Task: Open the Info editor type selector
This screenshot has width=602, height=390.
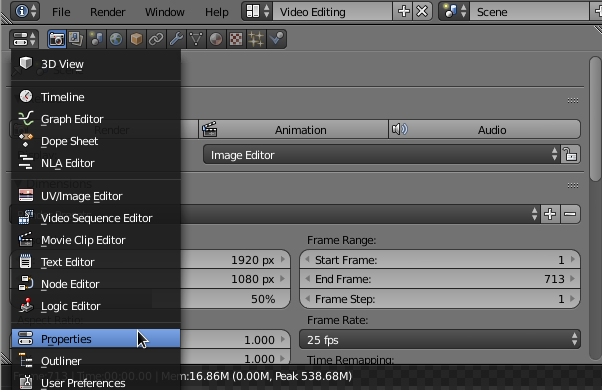Action: point(25,12)
